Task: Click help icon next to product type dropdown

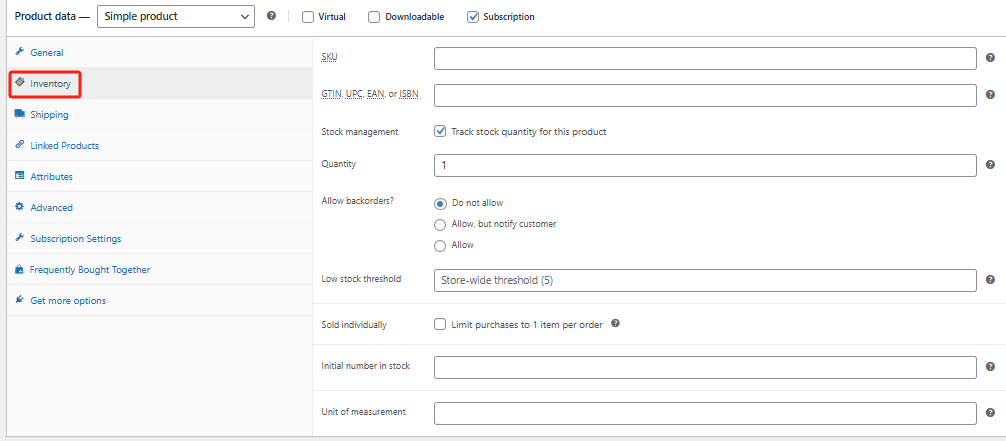Action: (x=272, y=16)
